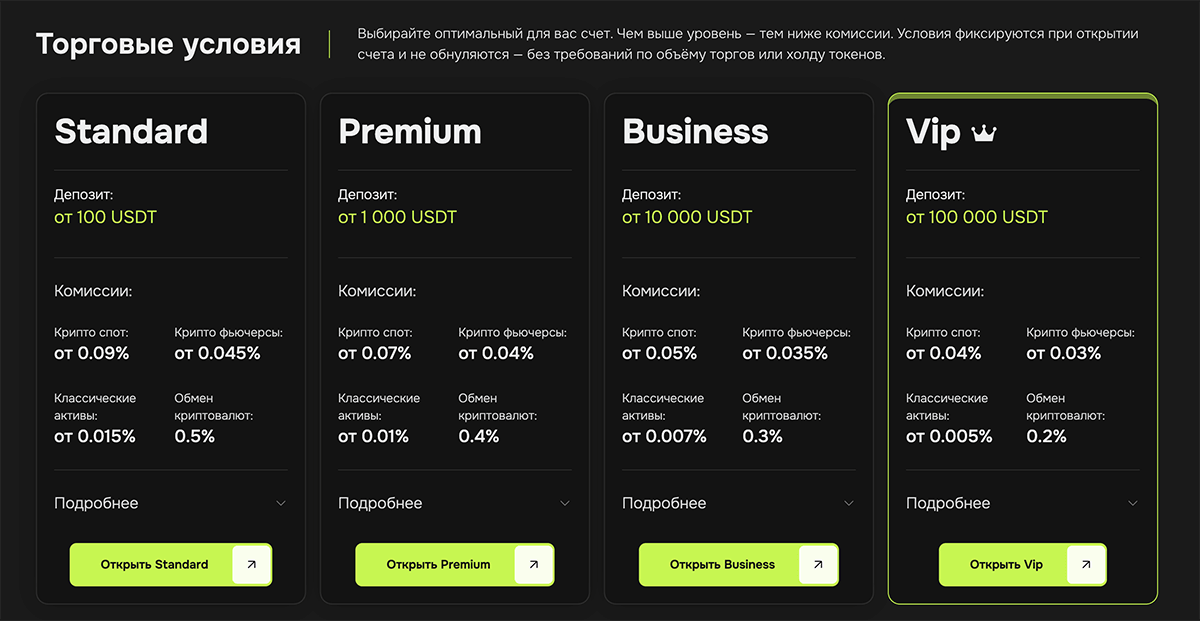Click the Подробнее label in Standard card
1200x621 pixels.
[x=96, y=504]
